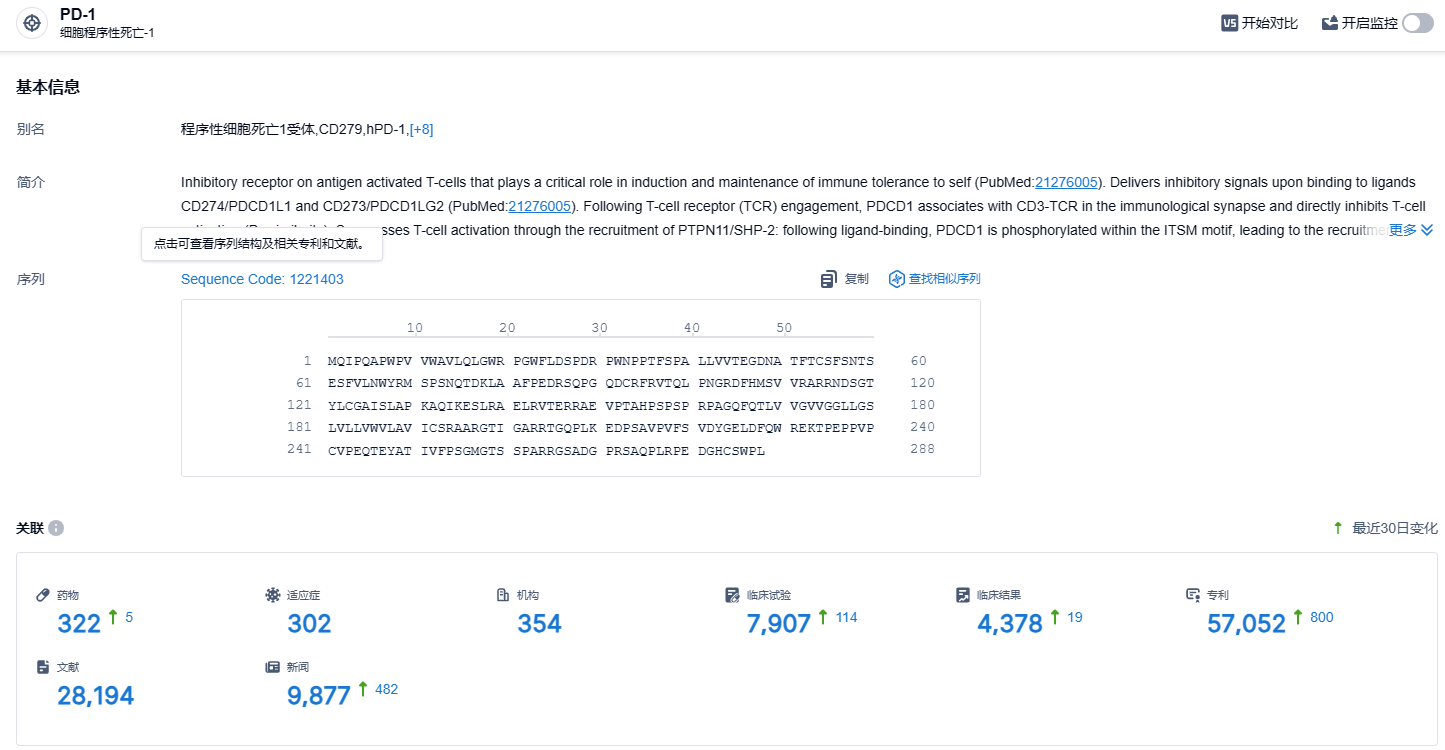This screenshot has height=750, width=1445.
Task: Toggle the 开启监控 monitoring switch
Action: [x=1417, y=23]
